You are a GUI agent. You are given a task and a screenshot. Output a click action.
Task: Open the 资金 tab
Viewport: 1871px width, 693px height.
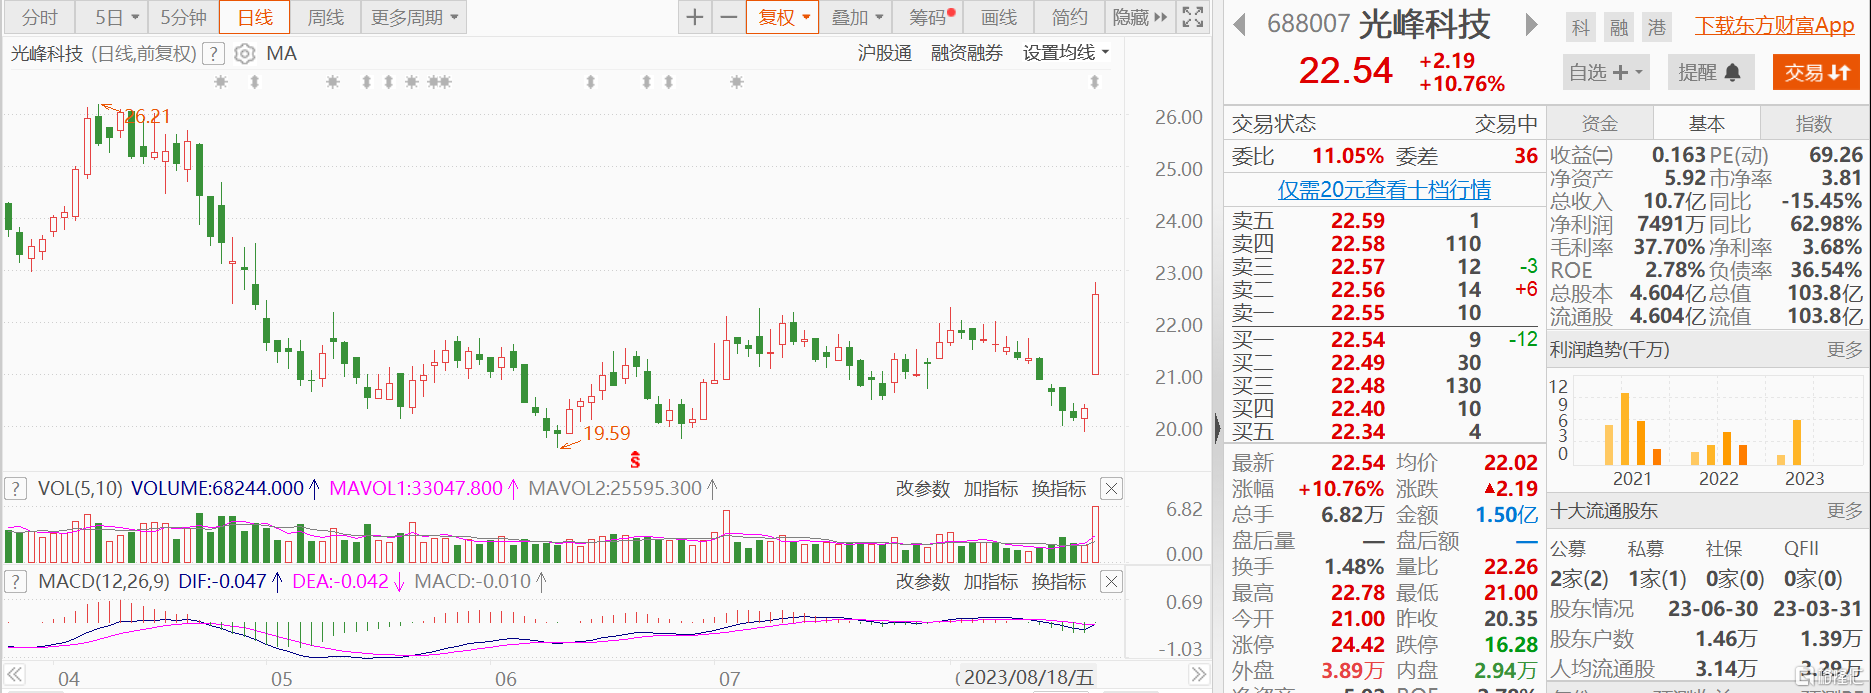pyautogui.click(x=1599, y=123)
